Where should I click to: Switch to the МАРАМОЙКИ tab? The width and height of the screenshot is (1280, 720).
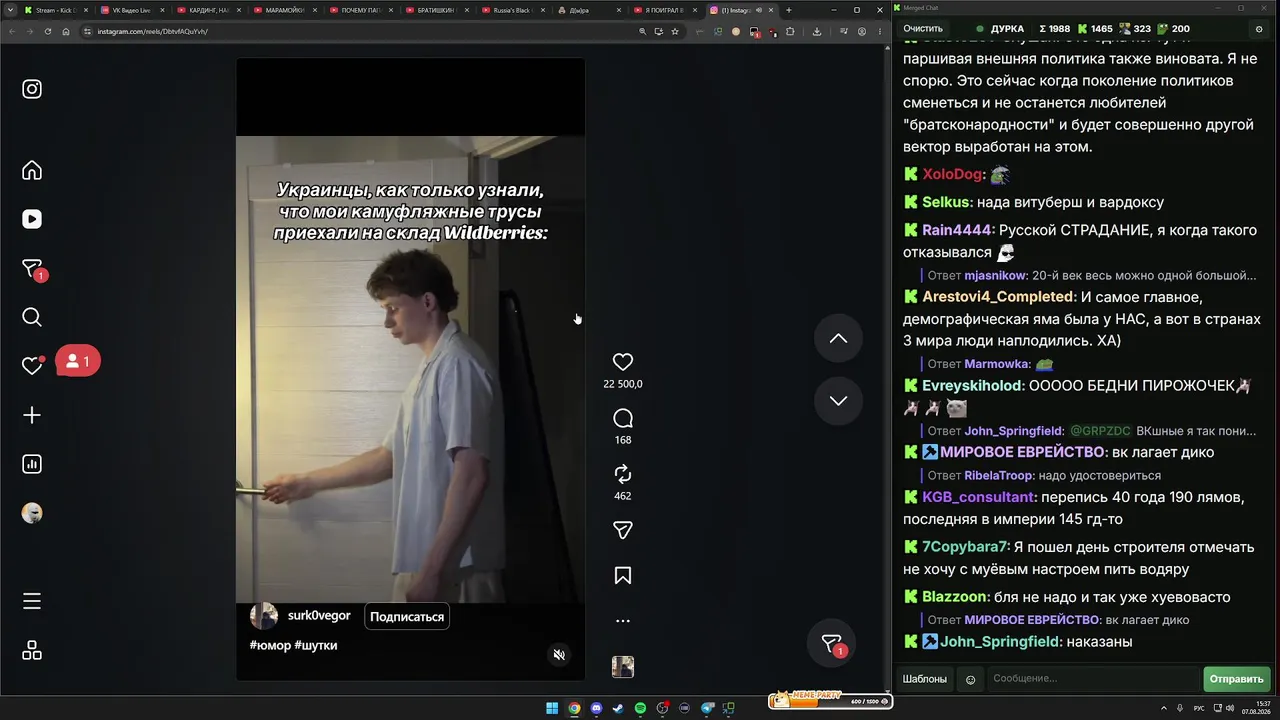[284, 10]
